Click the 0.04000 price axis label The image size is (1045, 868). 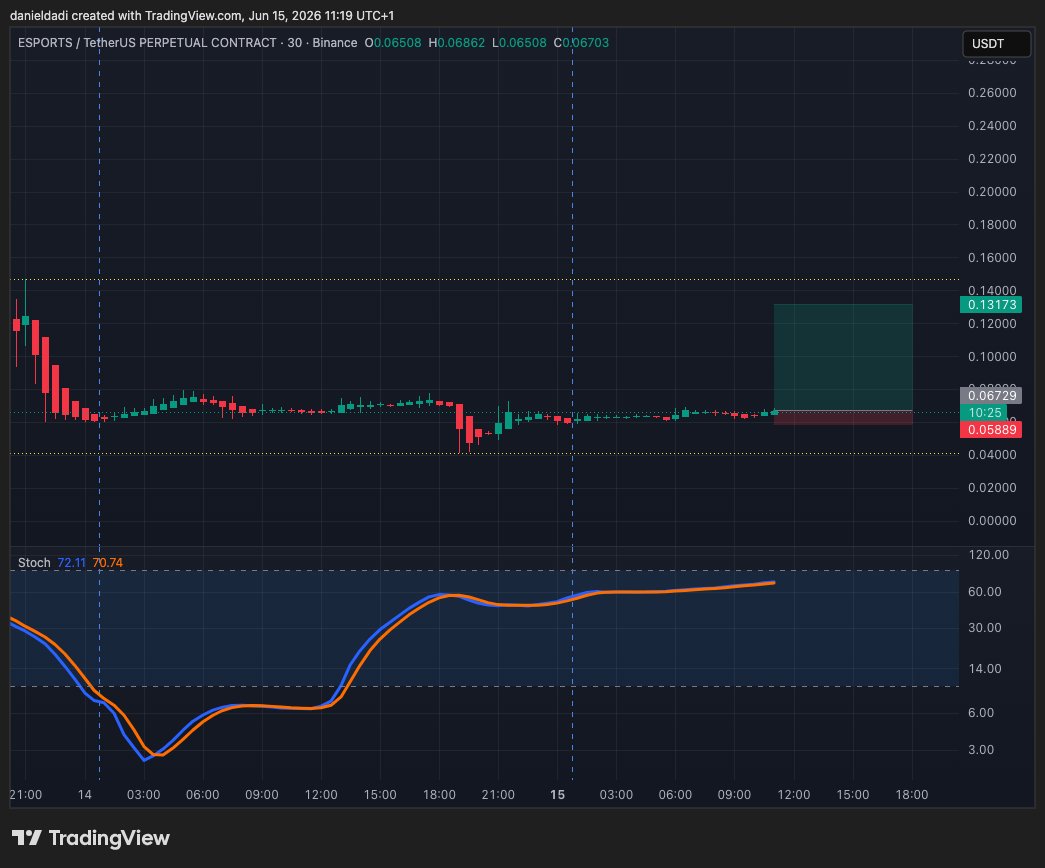[x=992, y=455]
